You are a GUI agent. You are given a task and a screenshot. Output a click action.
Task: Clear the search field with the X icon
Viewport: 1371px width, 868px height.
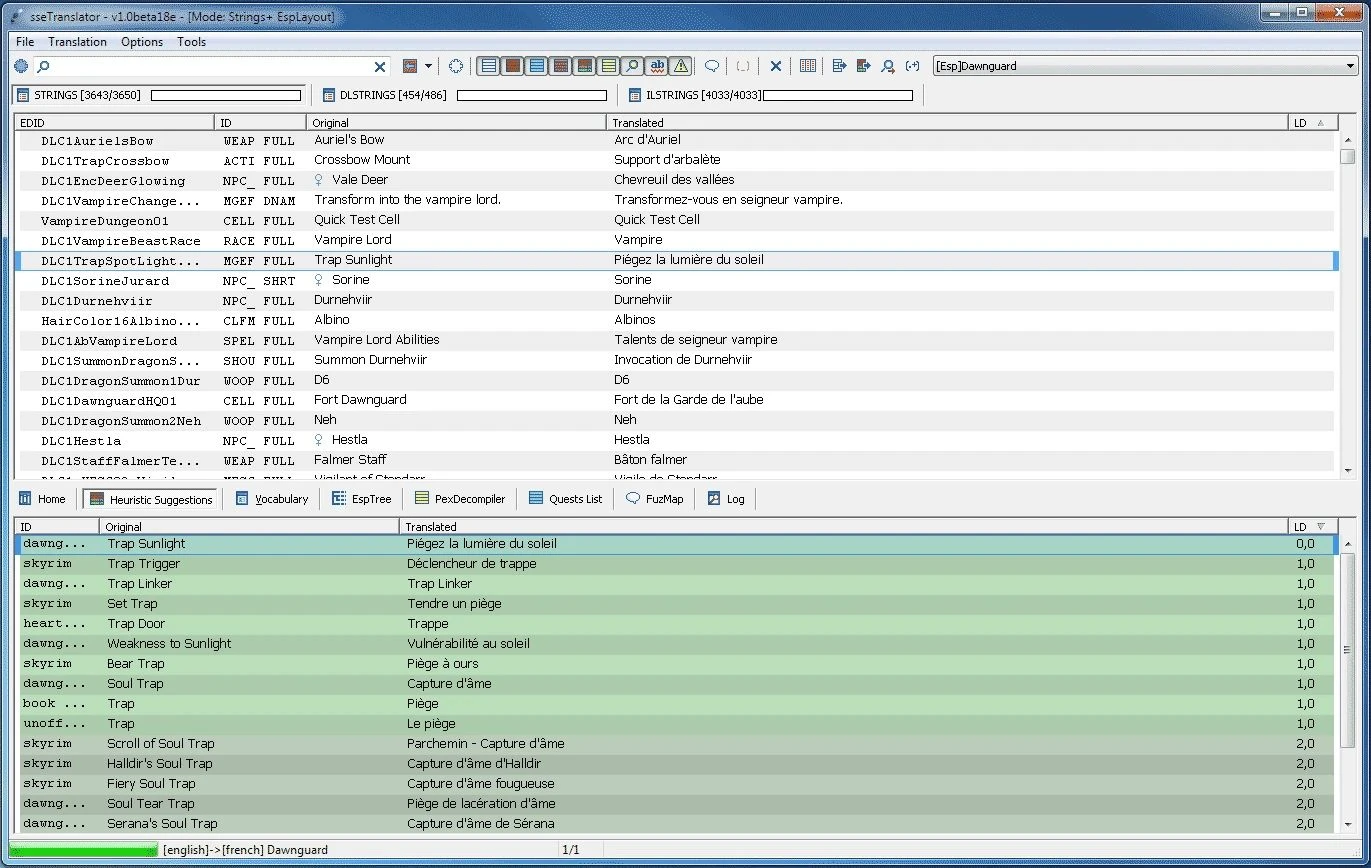point(380,67)
